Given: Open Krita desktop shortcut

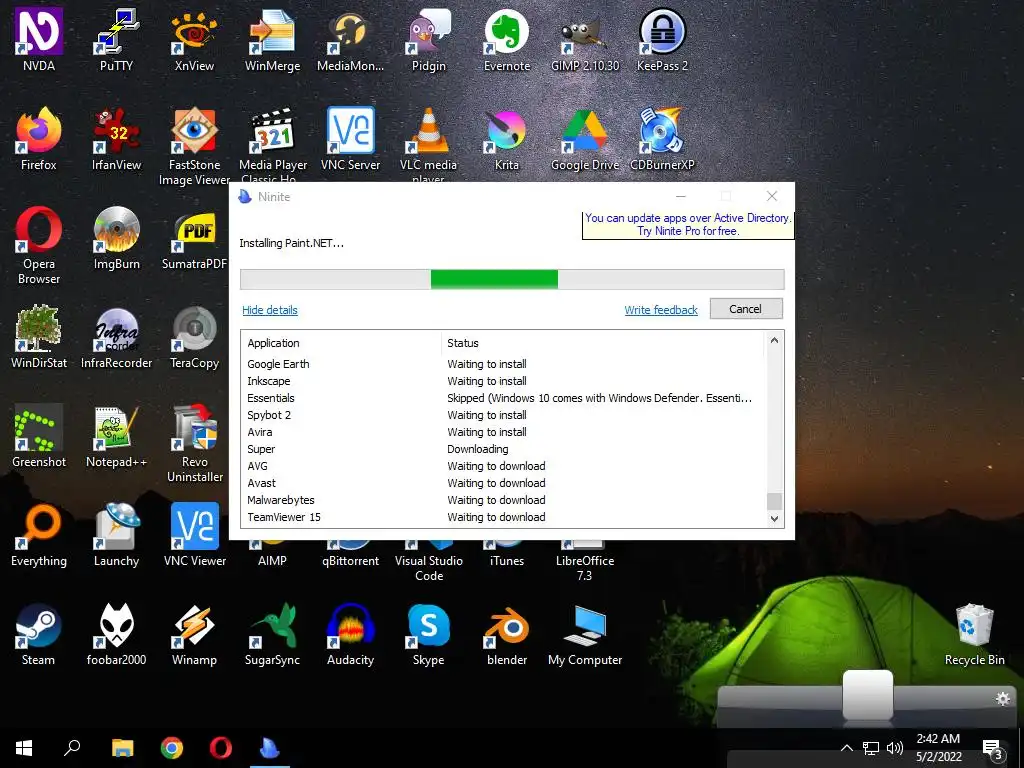Looking at the screenshot, I should (507, 138).
